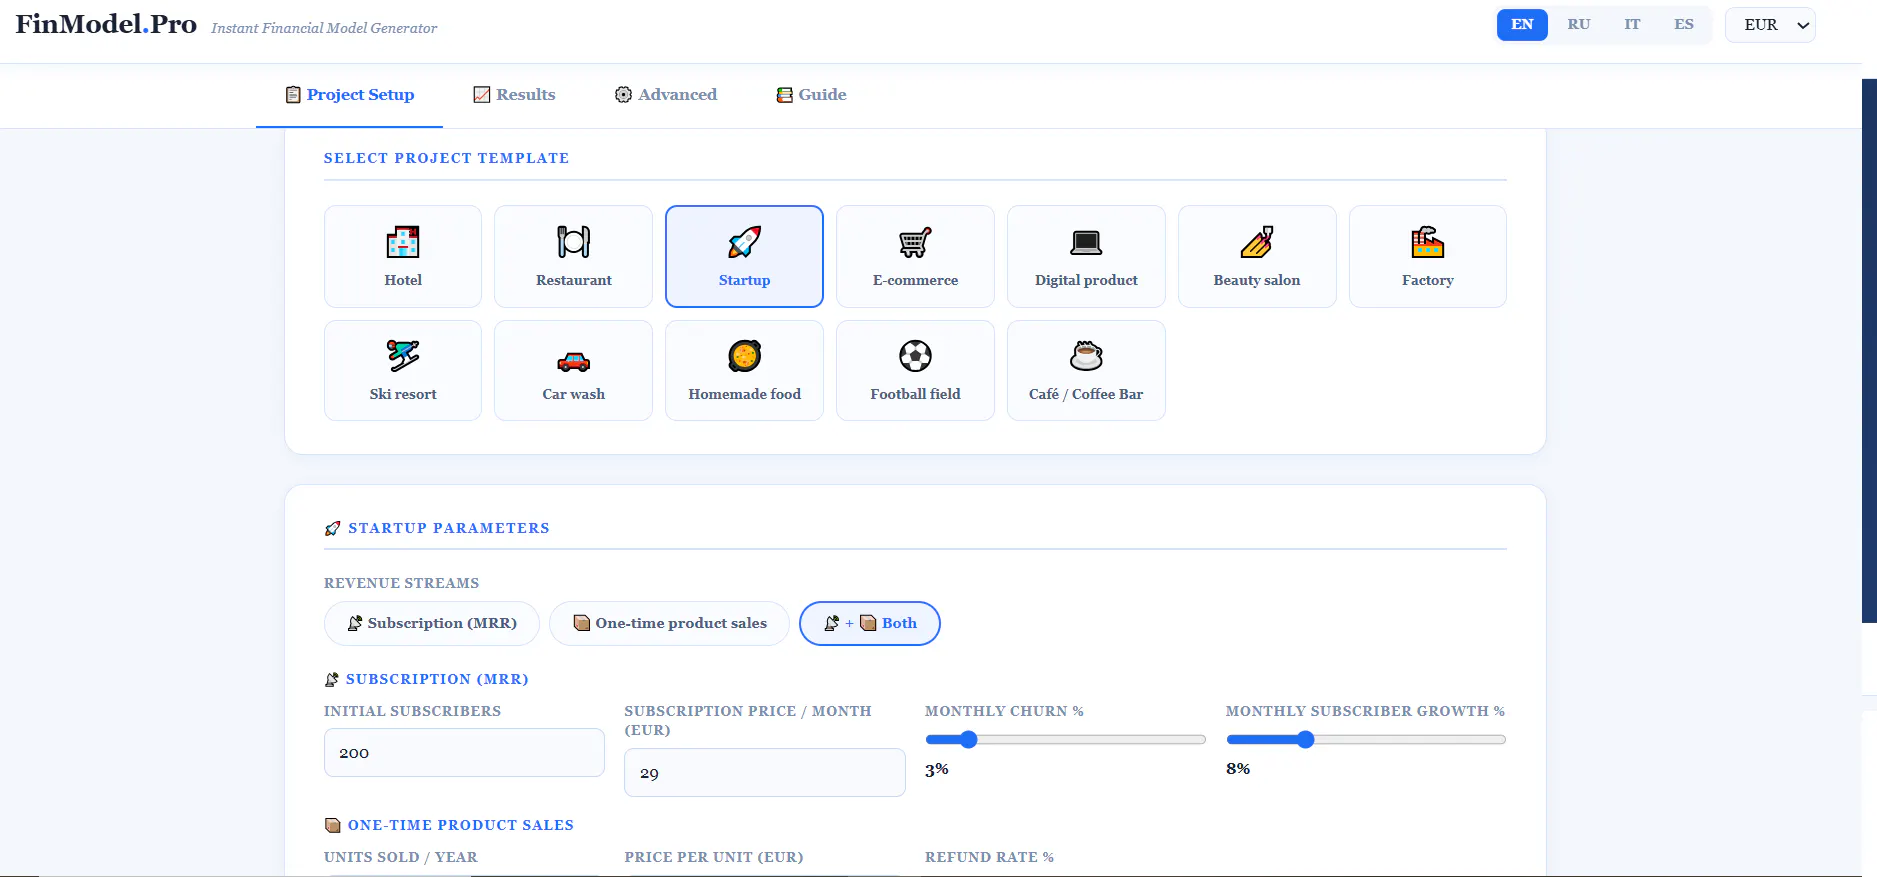Switch to the Advanced tab
Viewport: 1877px width, 877px height.
(665, 95)
